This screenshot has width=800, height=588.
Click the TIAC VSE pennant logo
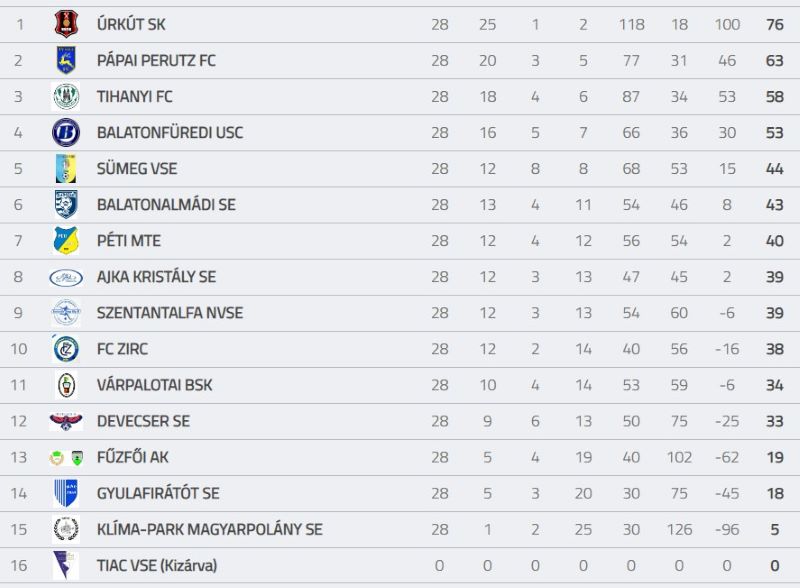click(x=65, y=565)
